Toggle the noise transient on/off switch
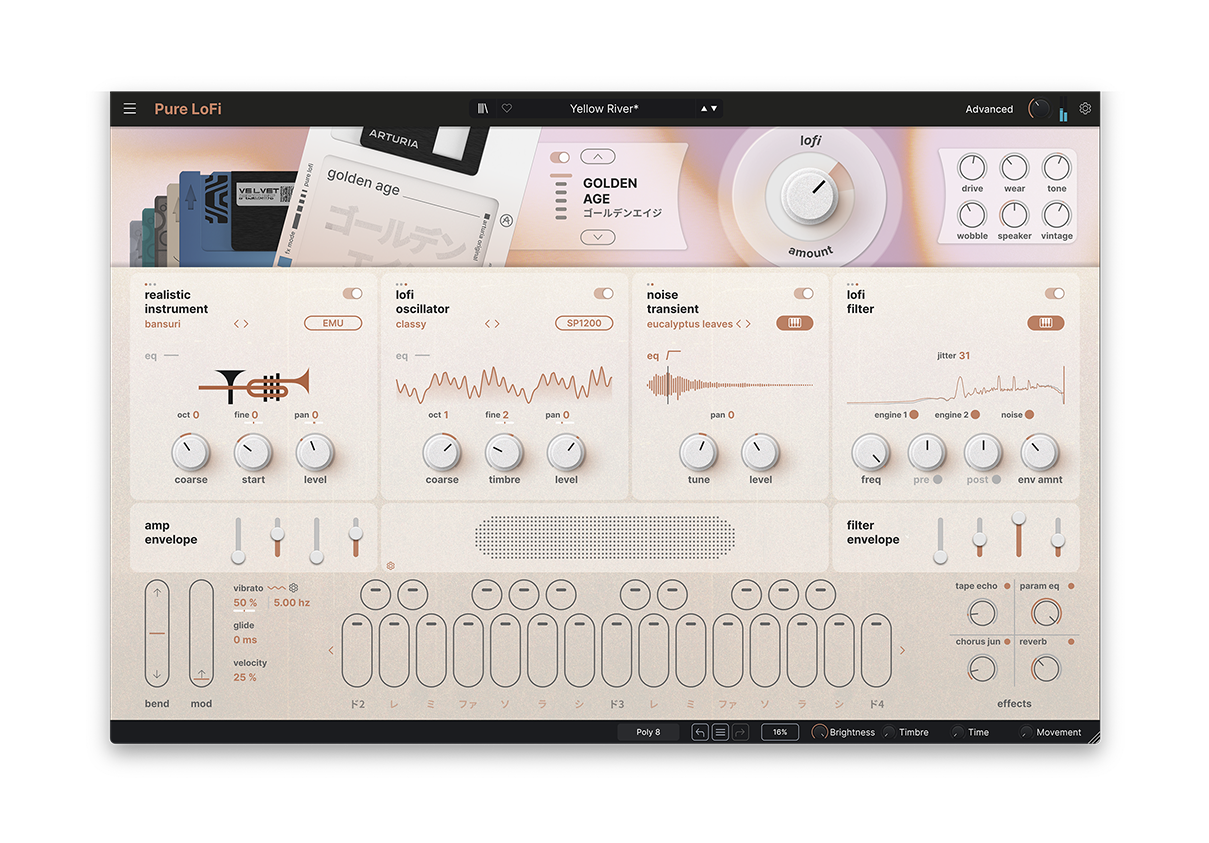The height and width of the screenshot is (843, 1209). point(804,294)
